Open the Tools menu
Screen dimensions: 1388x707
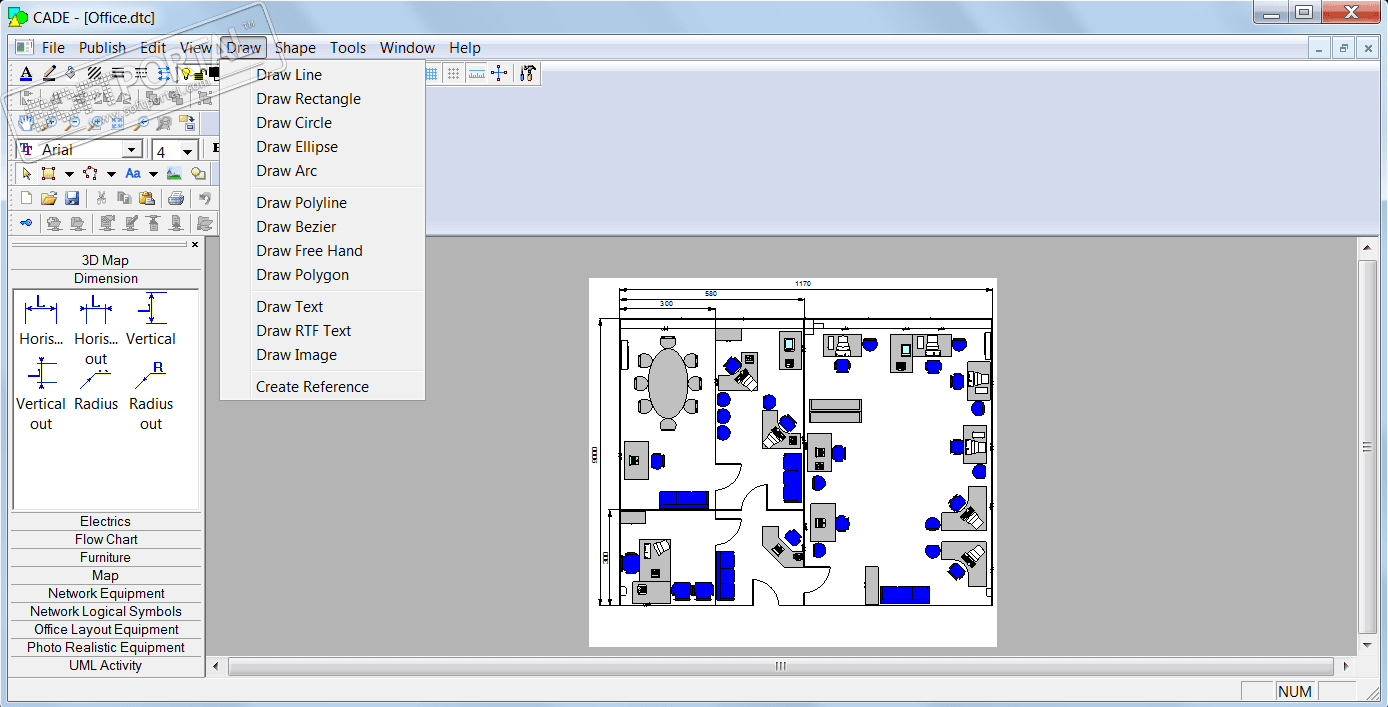click(x=348, y=47)
